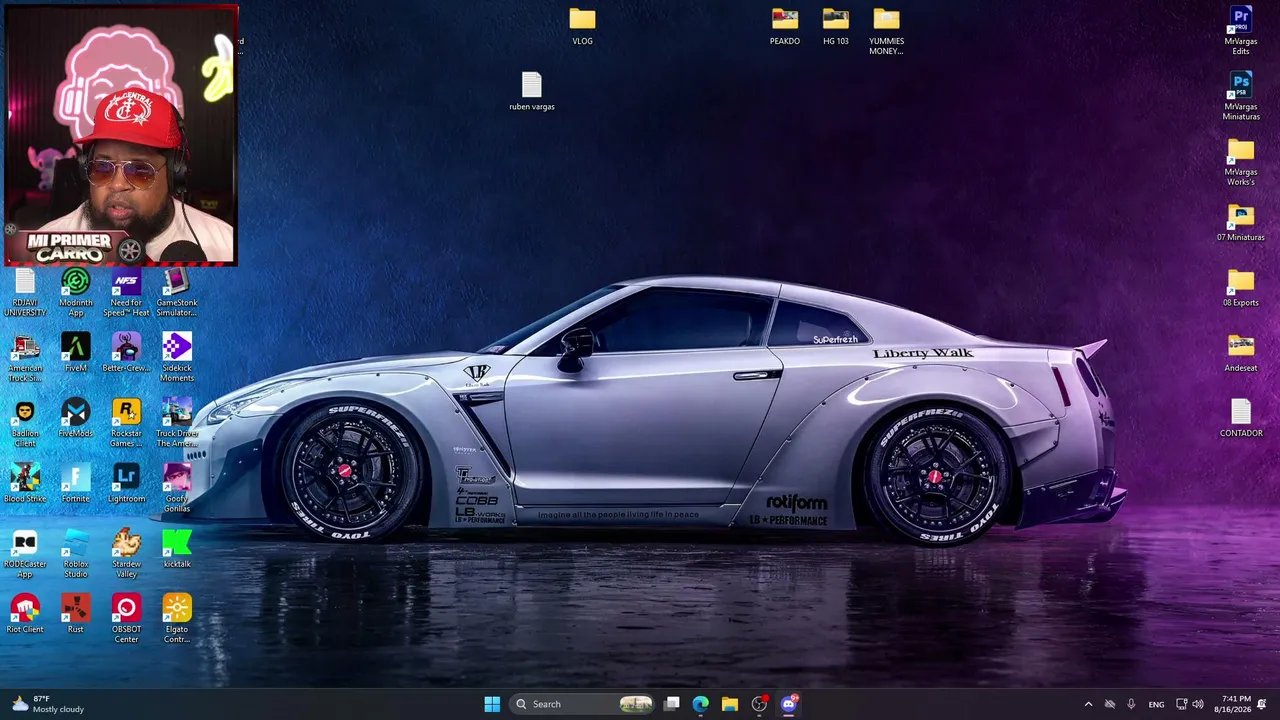The height and width of the screenshot is (720, 1280).
Task: Select the Lightroom shortcut icon
Action: pyautogui.click(x=126, y=484)
